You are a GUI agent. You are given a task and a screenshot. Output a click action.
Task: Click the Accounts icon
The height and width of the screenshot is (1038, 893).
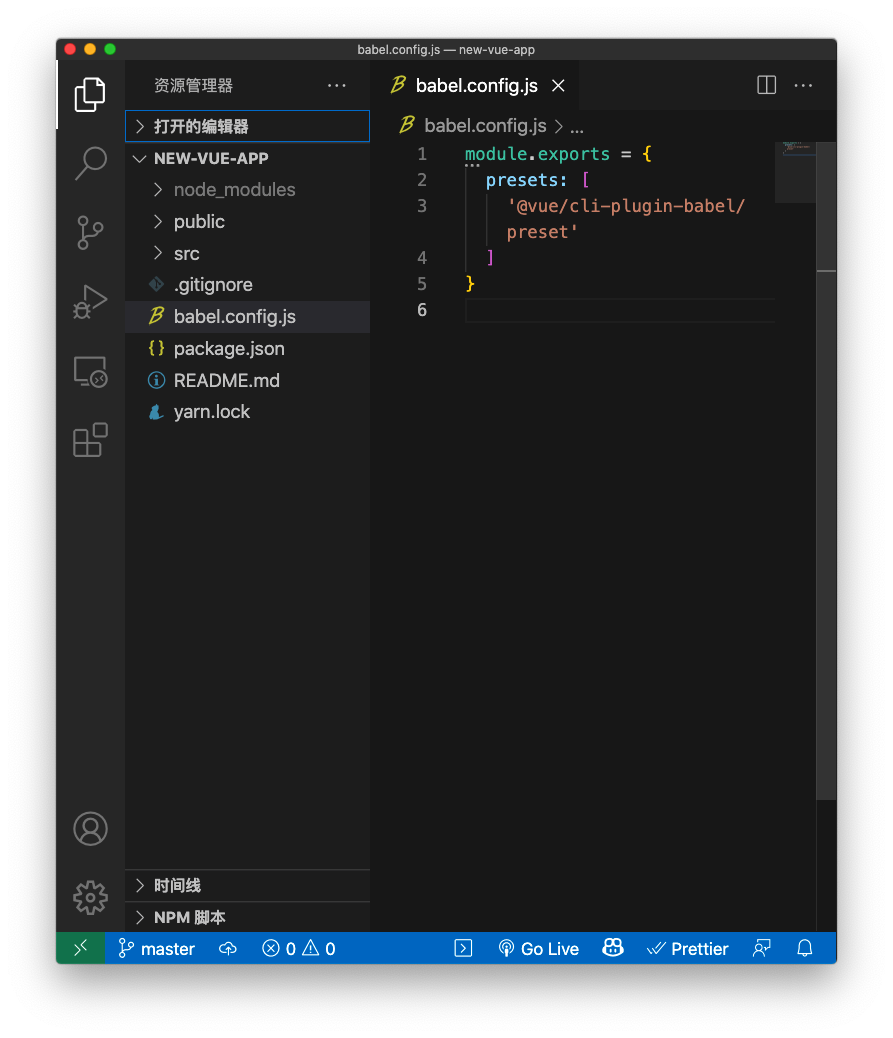click(90, 829)
